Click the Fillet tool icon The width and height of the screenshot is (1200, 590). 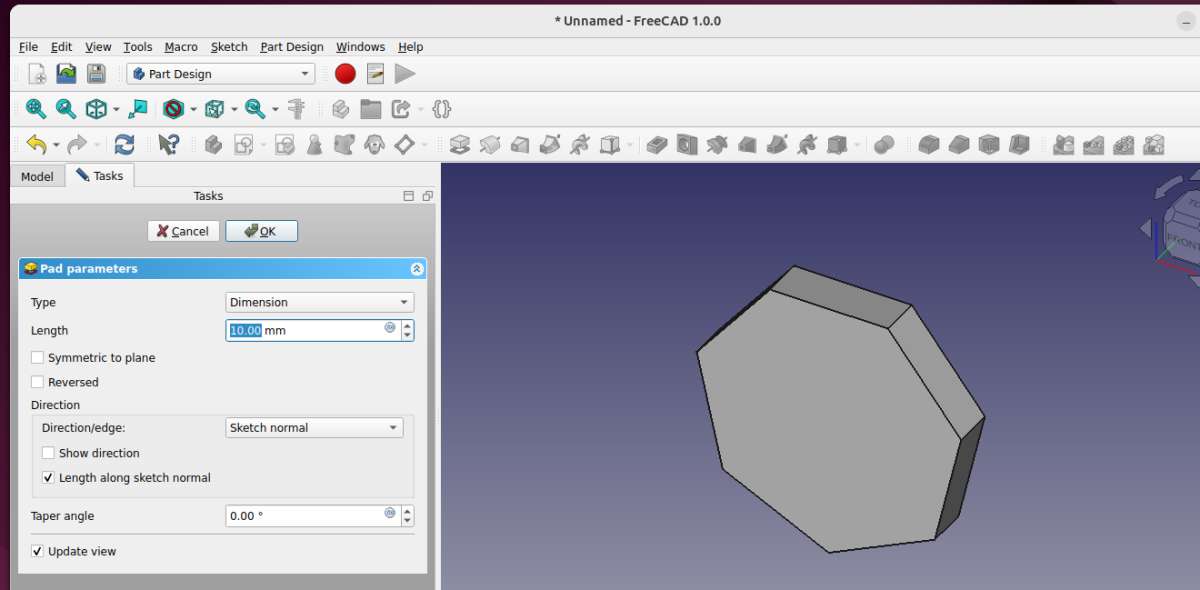[x=929, y=145]
